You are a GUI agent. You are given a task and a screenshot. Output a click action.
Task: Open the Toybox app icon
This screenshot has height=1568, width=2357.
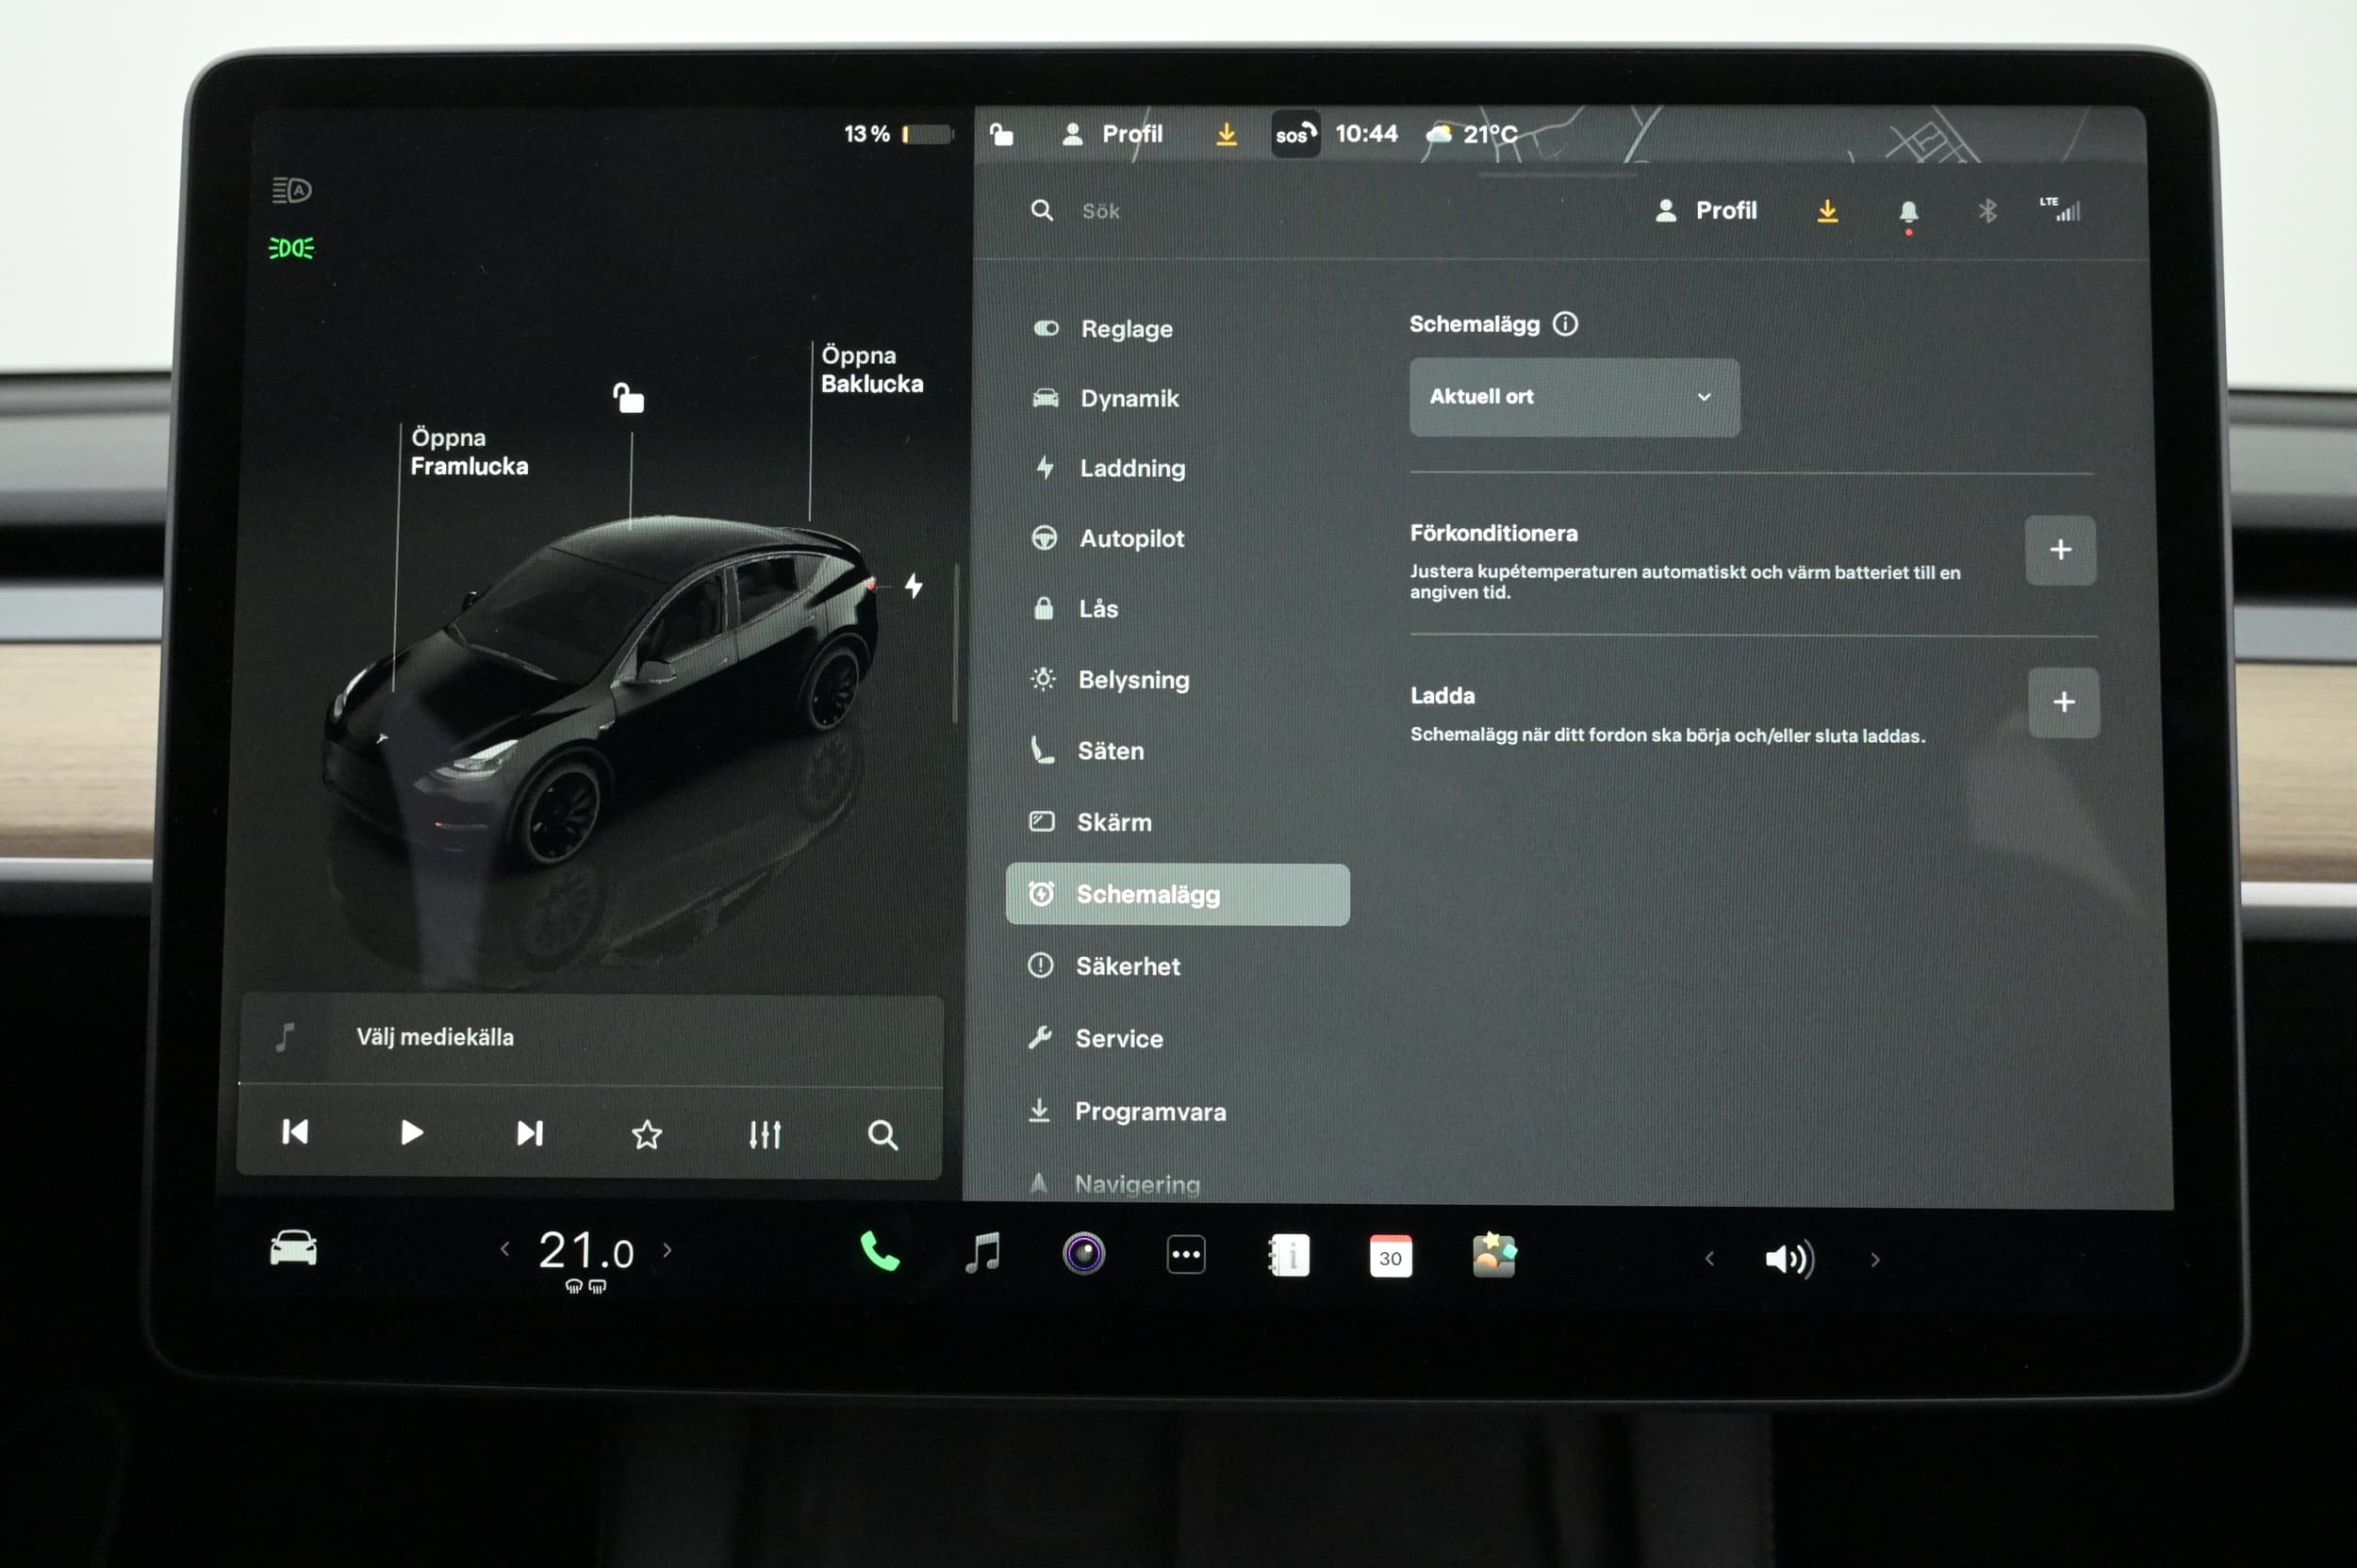1494,1255
